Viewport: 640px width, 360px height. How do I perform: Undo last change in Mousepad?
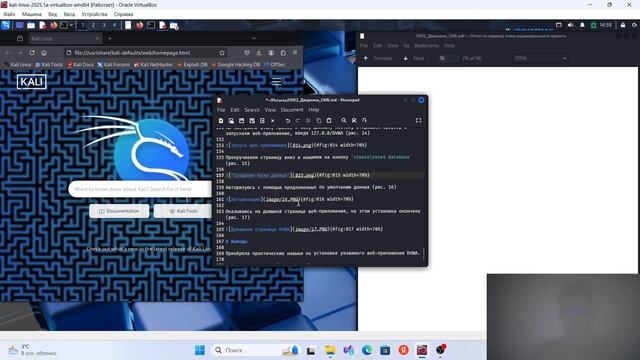288,120
